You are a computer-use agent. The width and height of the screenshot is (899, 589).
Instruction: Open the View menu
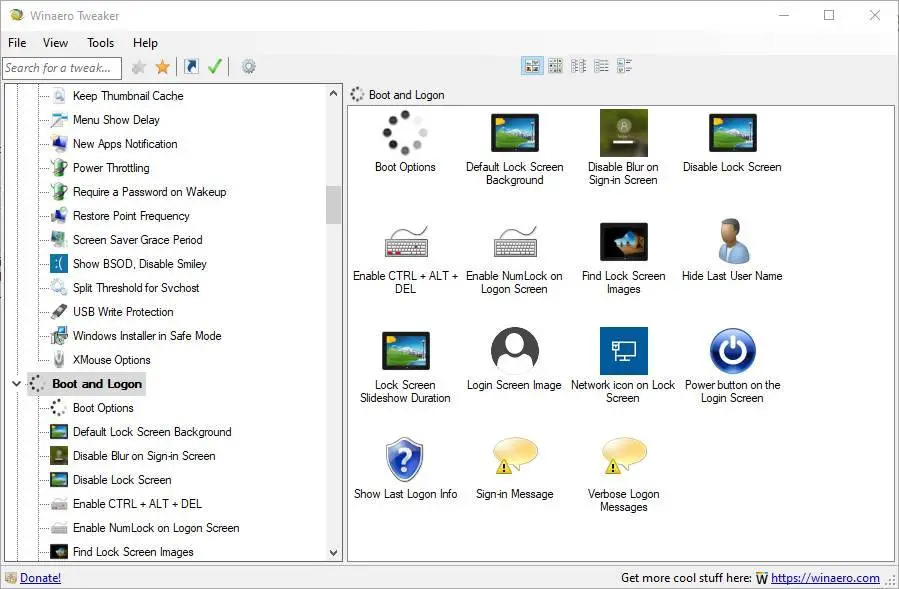pos(55,43)
